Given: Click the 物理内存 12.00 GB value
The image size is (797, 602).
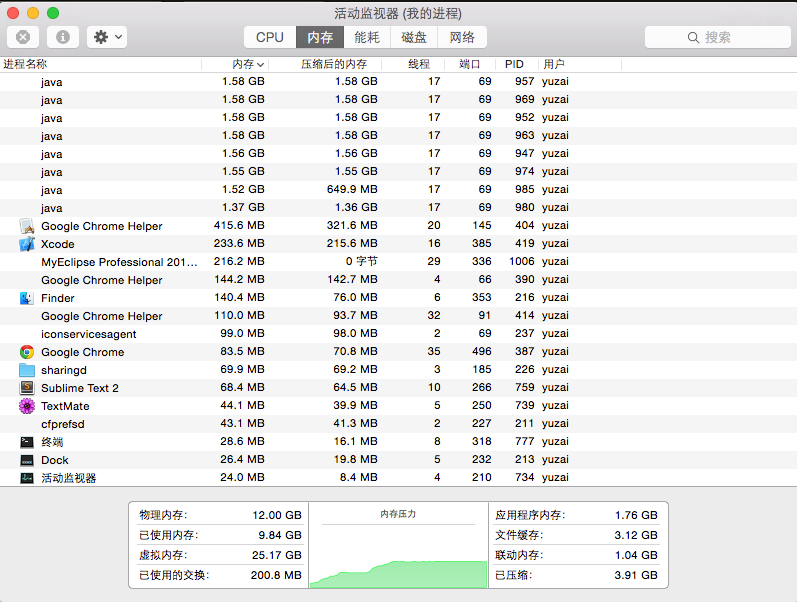Looking at the screenshot, I should [277, 515].
